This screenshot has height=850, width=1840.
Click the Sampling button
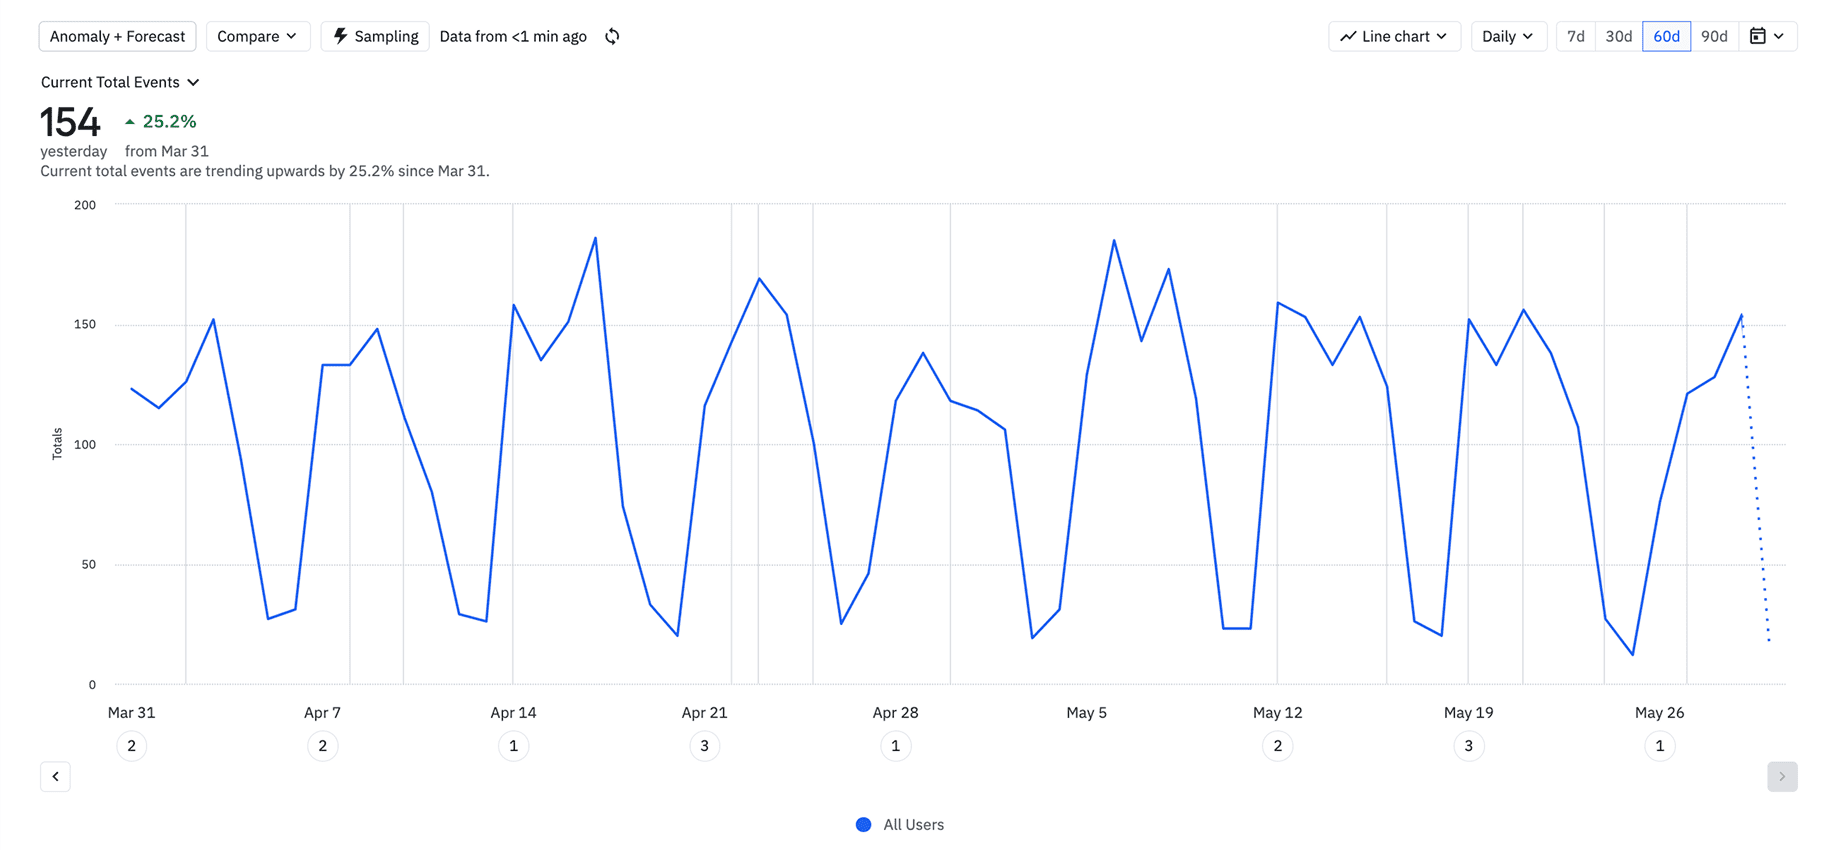point(375,36)
